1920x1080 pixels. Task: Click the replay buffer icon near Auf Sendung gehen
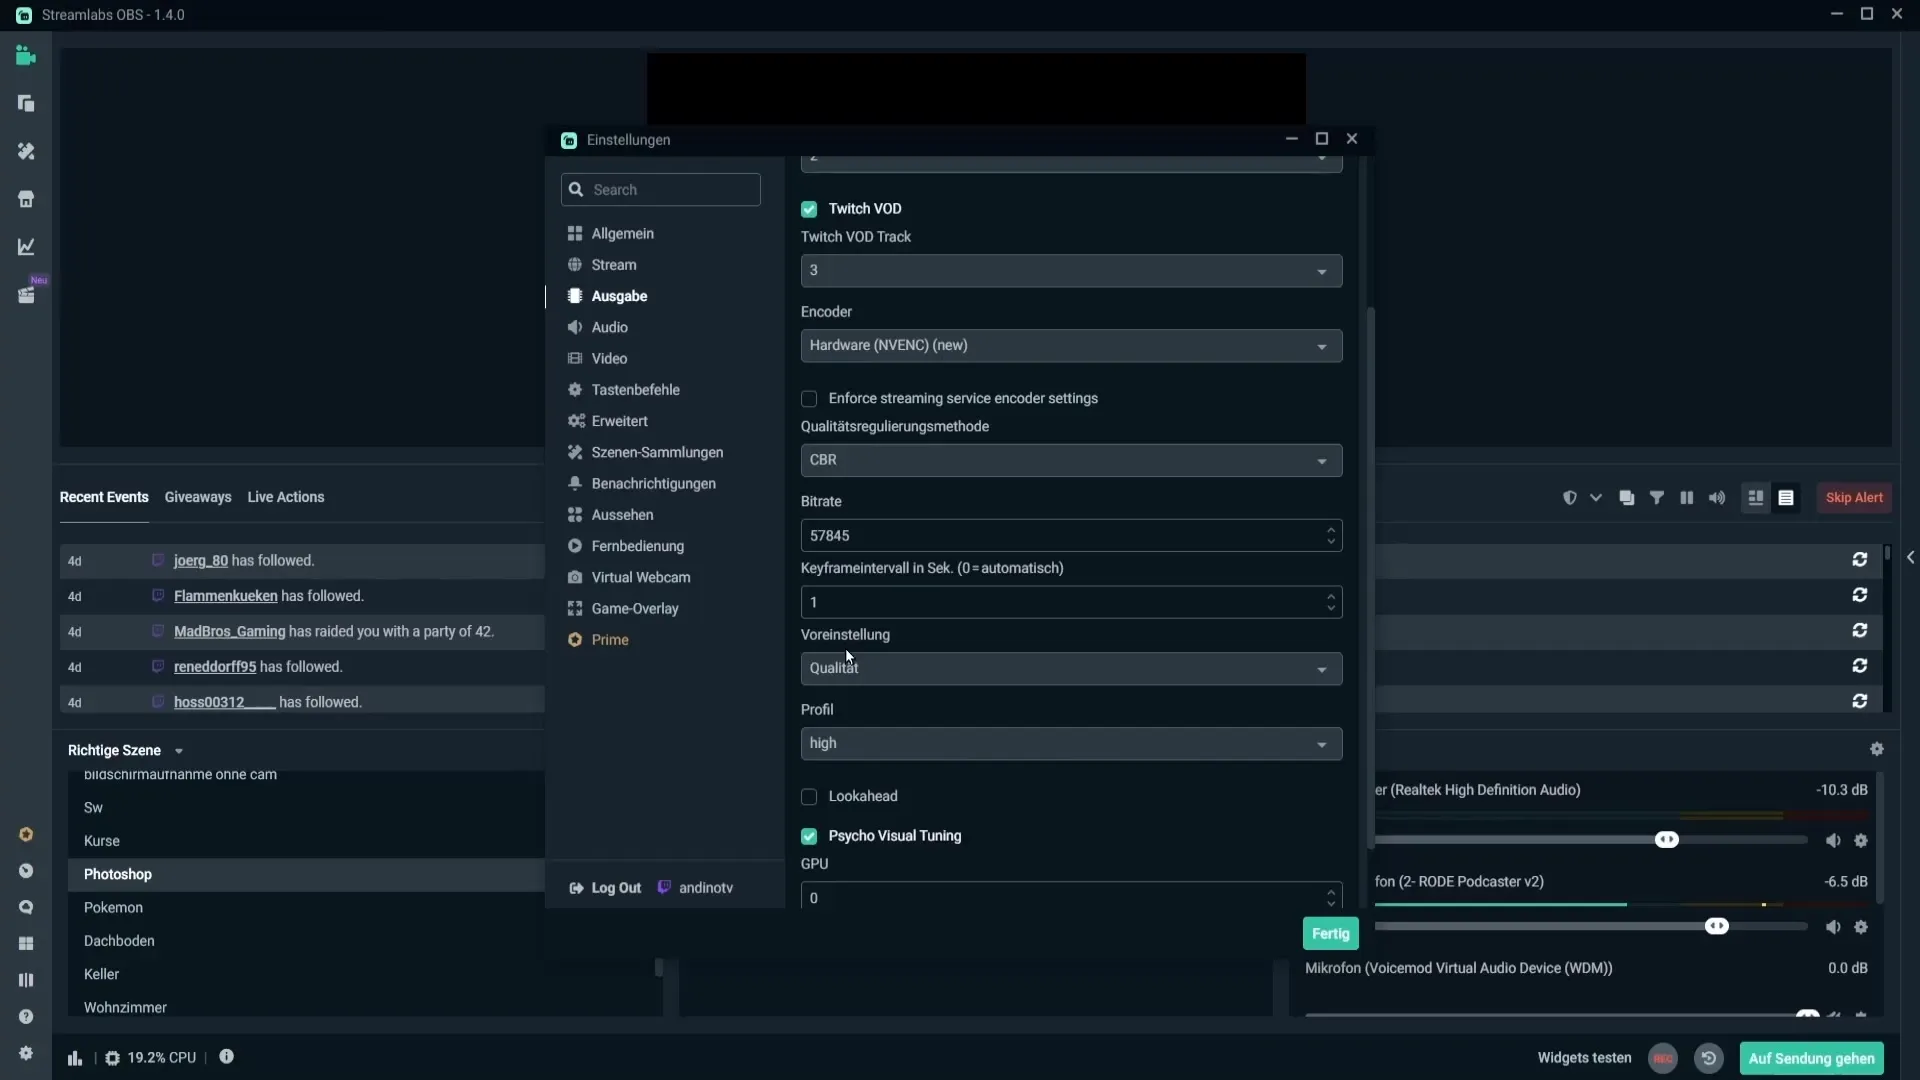1709,1058
